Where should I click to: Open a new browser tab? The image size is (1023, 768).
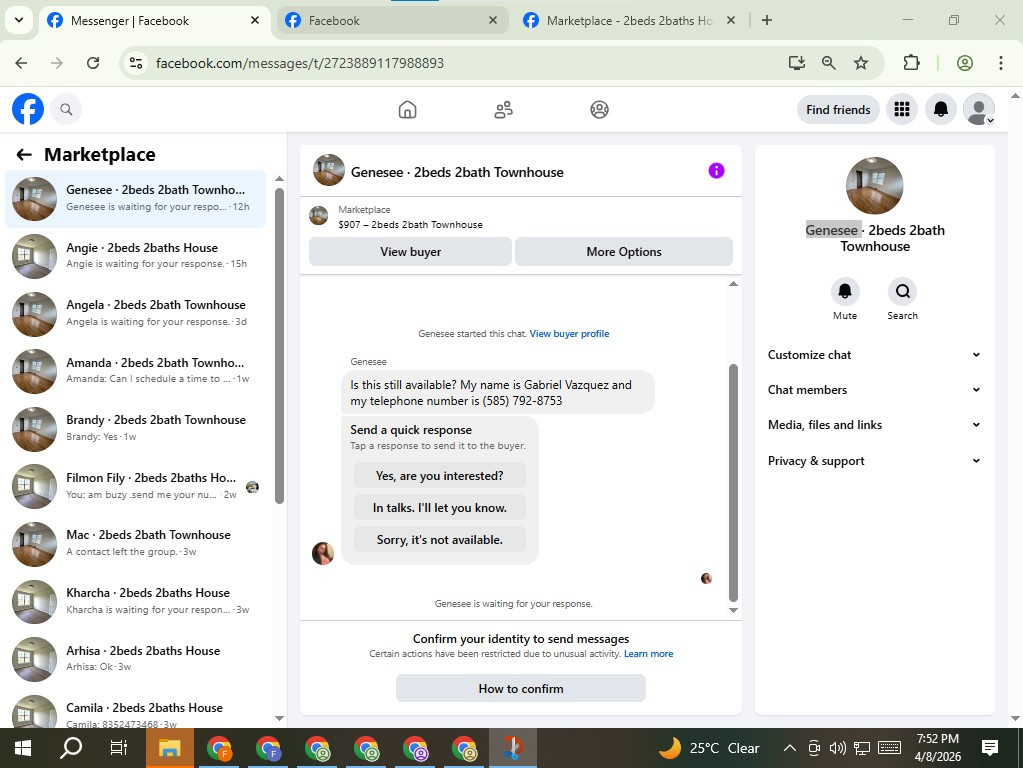[x=767, y=20]
